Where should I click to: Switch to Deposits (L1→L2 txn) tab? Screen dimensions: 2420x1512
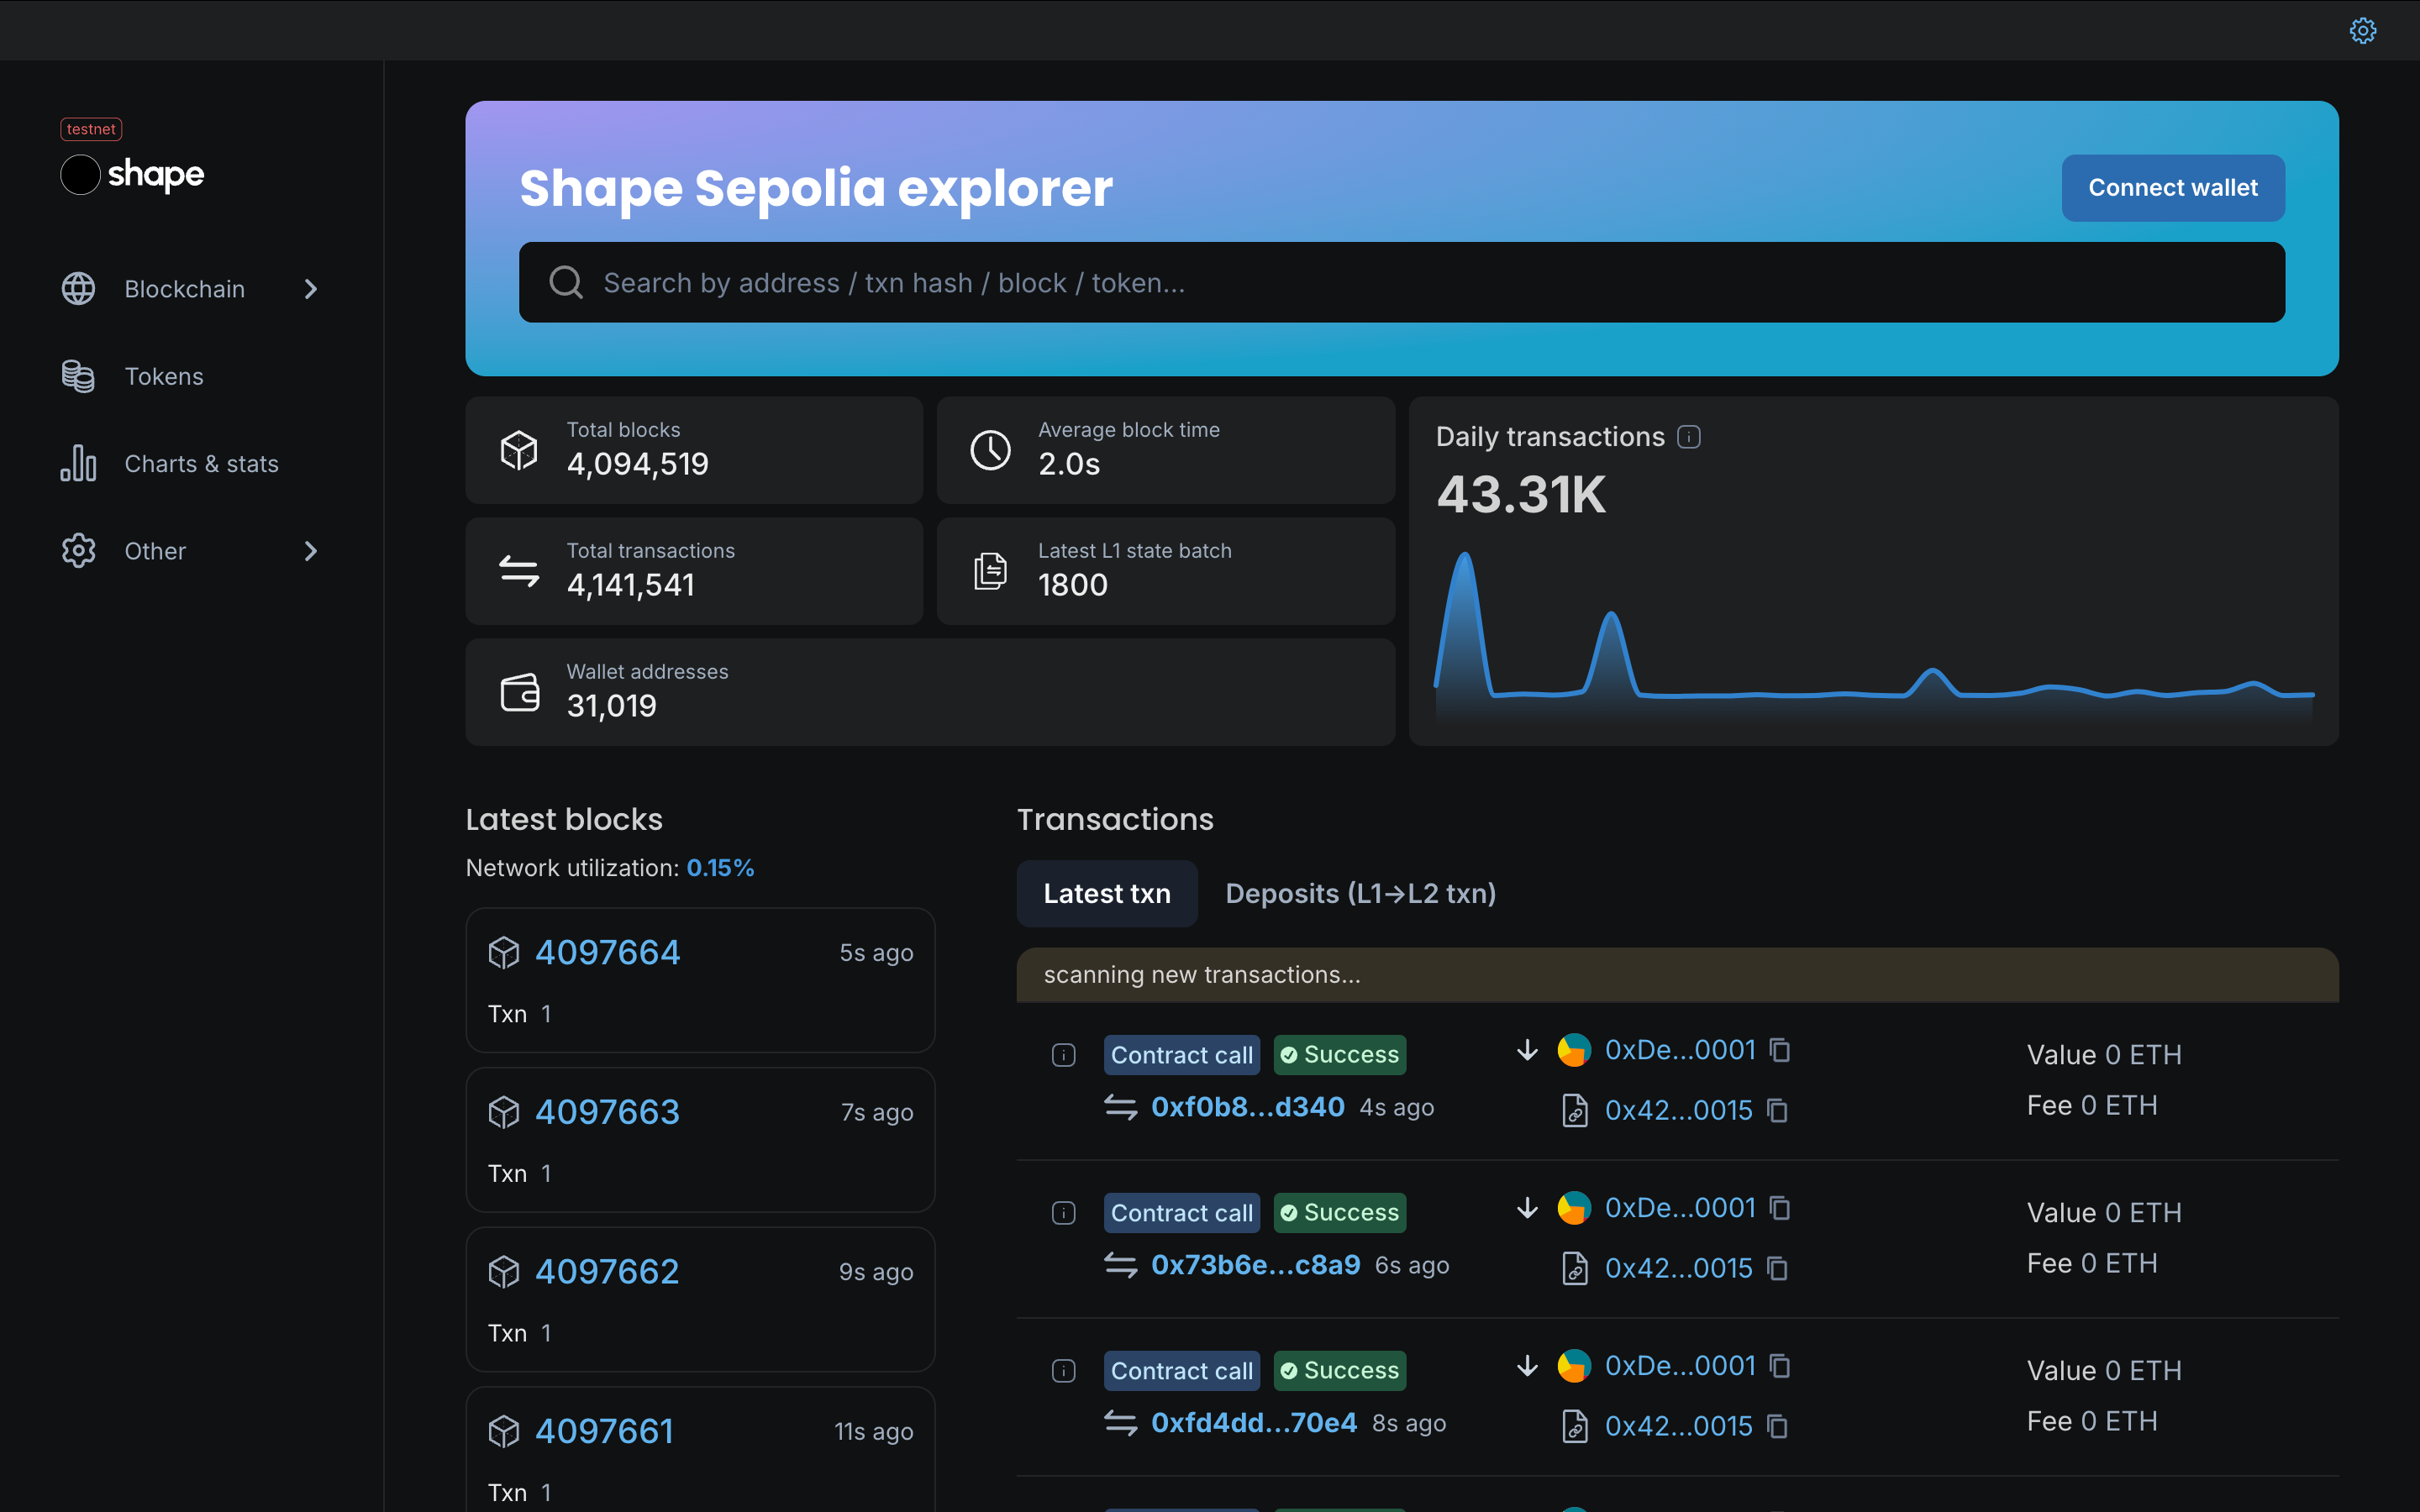(x=1360, y=893)
